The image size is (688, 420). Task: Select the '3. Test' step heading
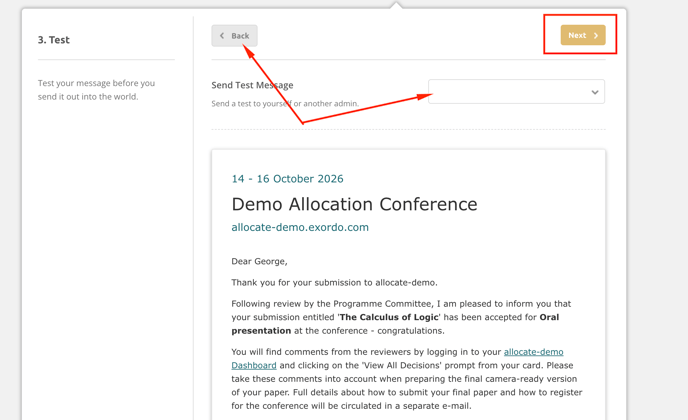[x=54, y=40]
